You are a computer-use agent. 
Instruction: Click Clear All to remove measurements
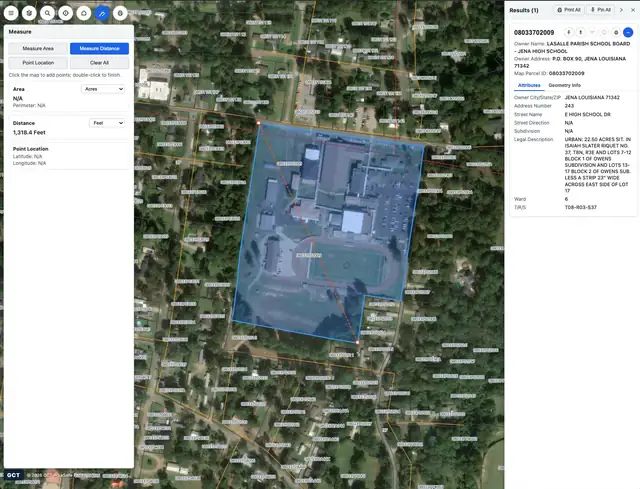[x=100, y=63]
